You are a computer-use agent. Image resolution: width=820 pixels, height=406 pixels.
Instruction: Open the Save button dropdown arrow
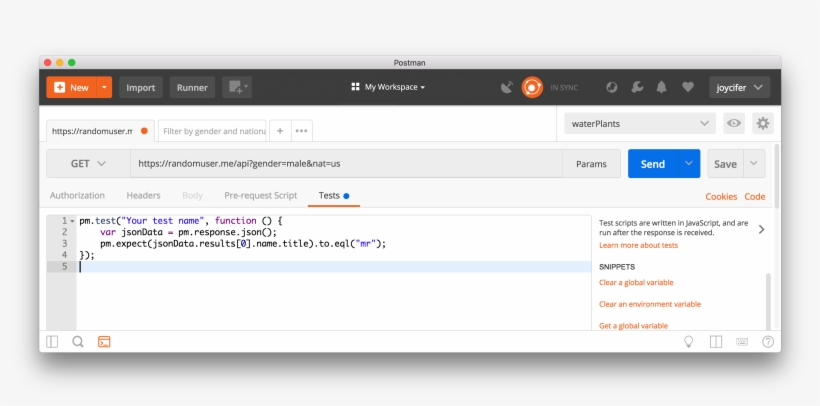click(754, 164)
